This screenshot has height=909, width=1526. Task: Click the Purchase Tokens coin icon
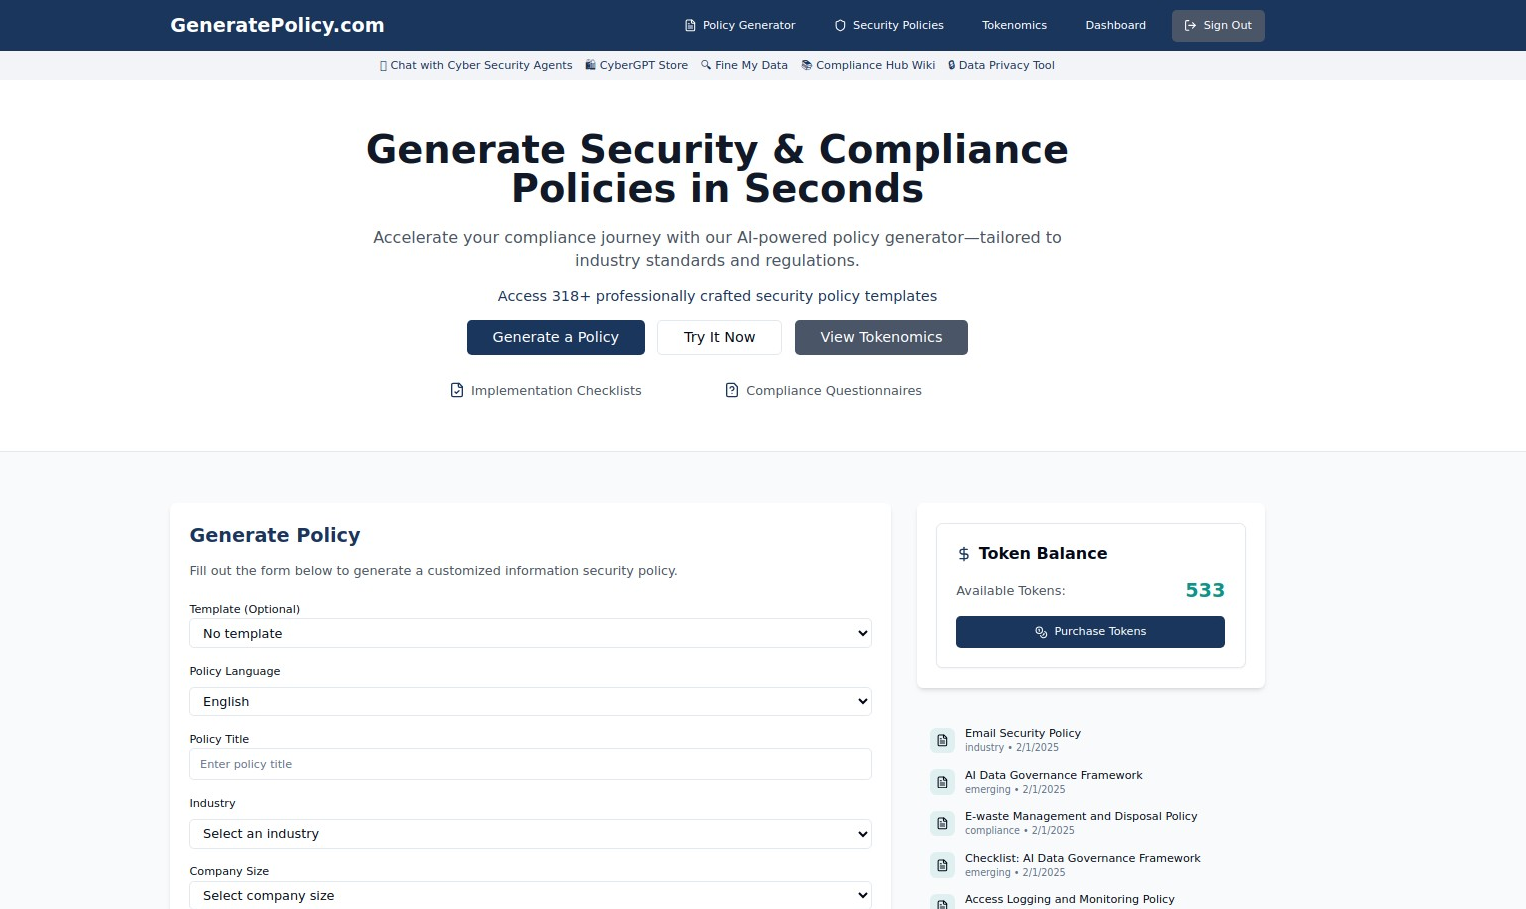point(1040,631)
